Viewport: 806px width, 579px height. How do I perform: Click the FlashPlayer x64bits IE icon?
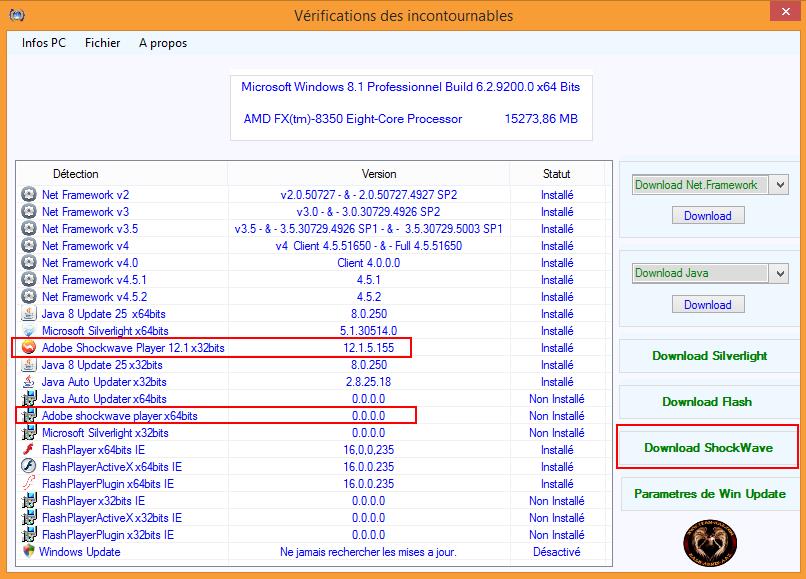point(29,449)
